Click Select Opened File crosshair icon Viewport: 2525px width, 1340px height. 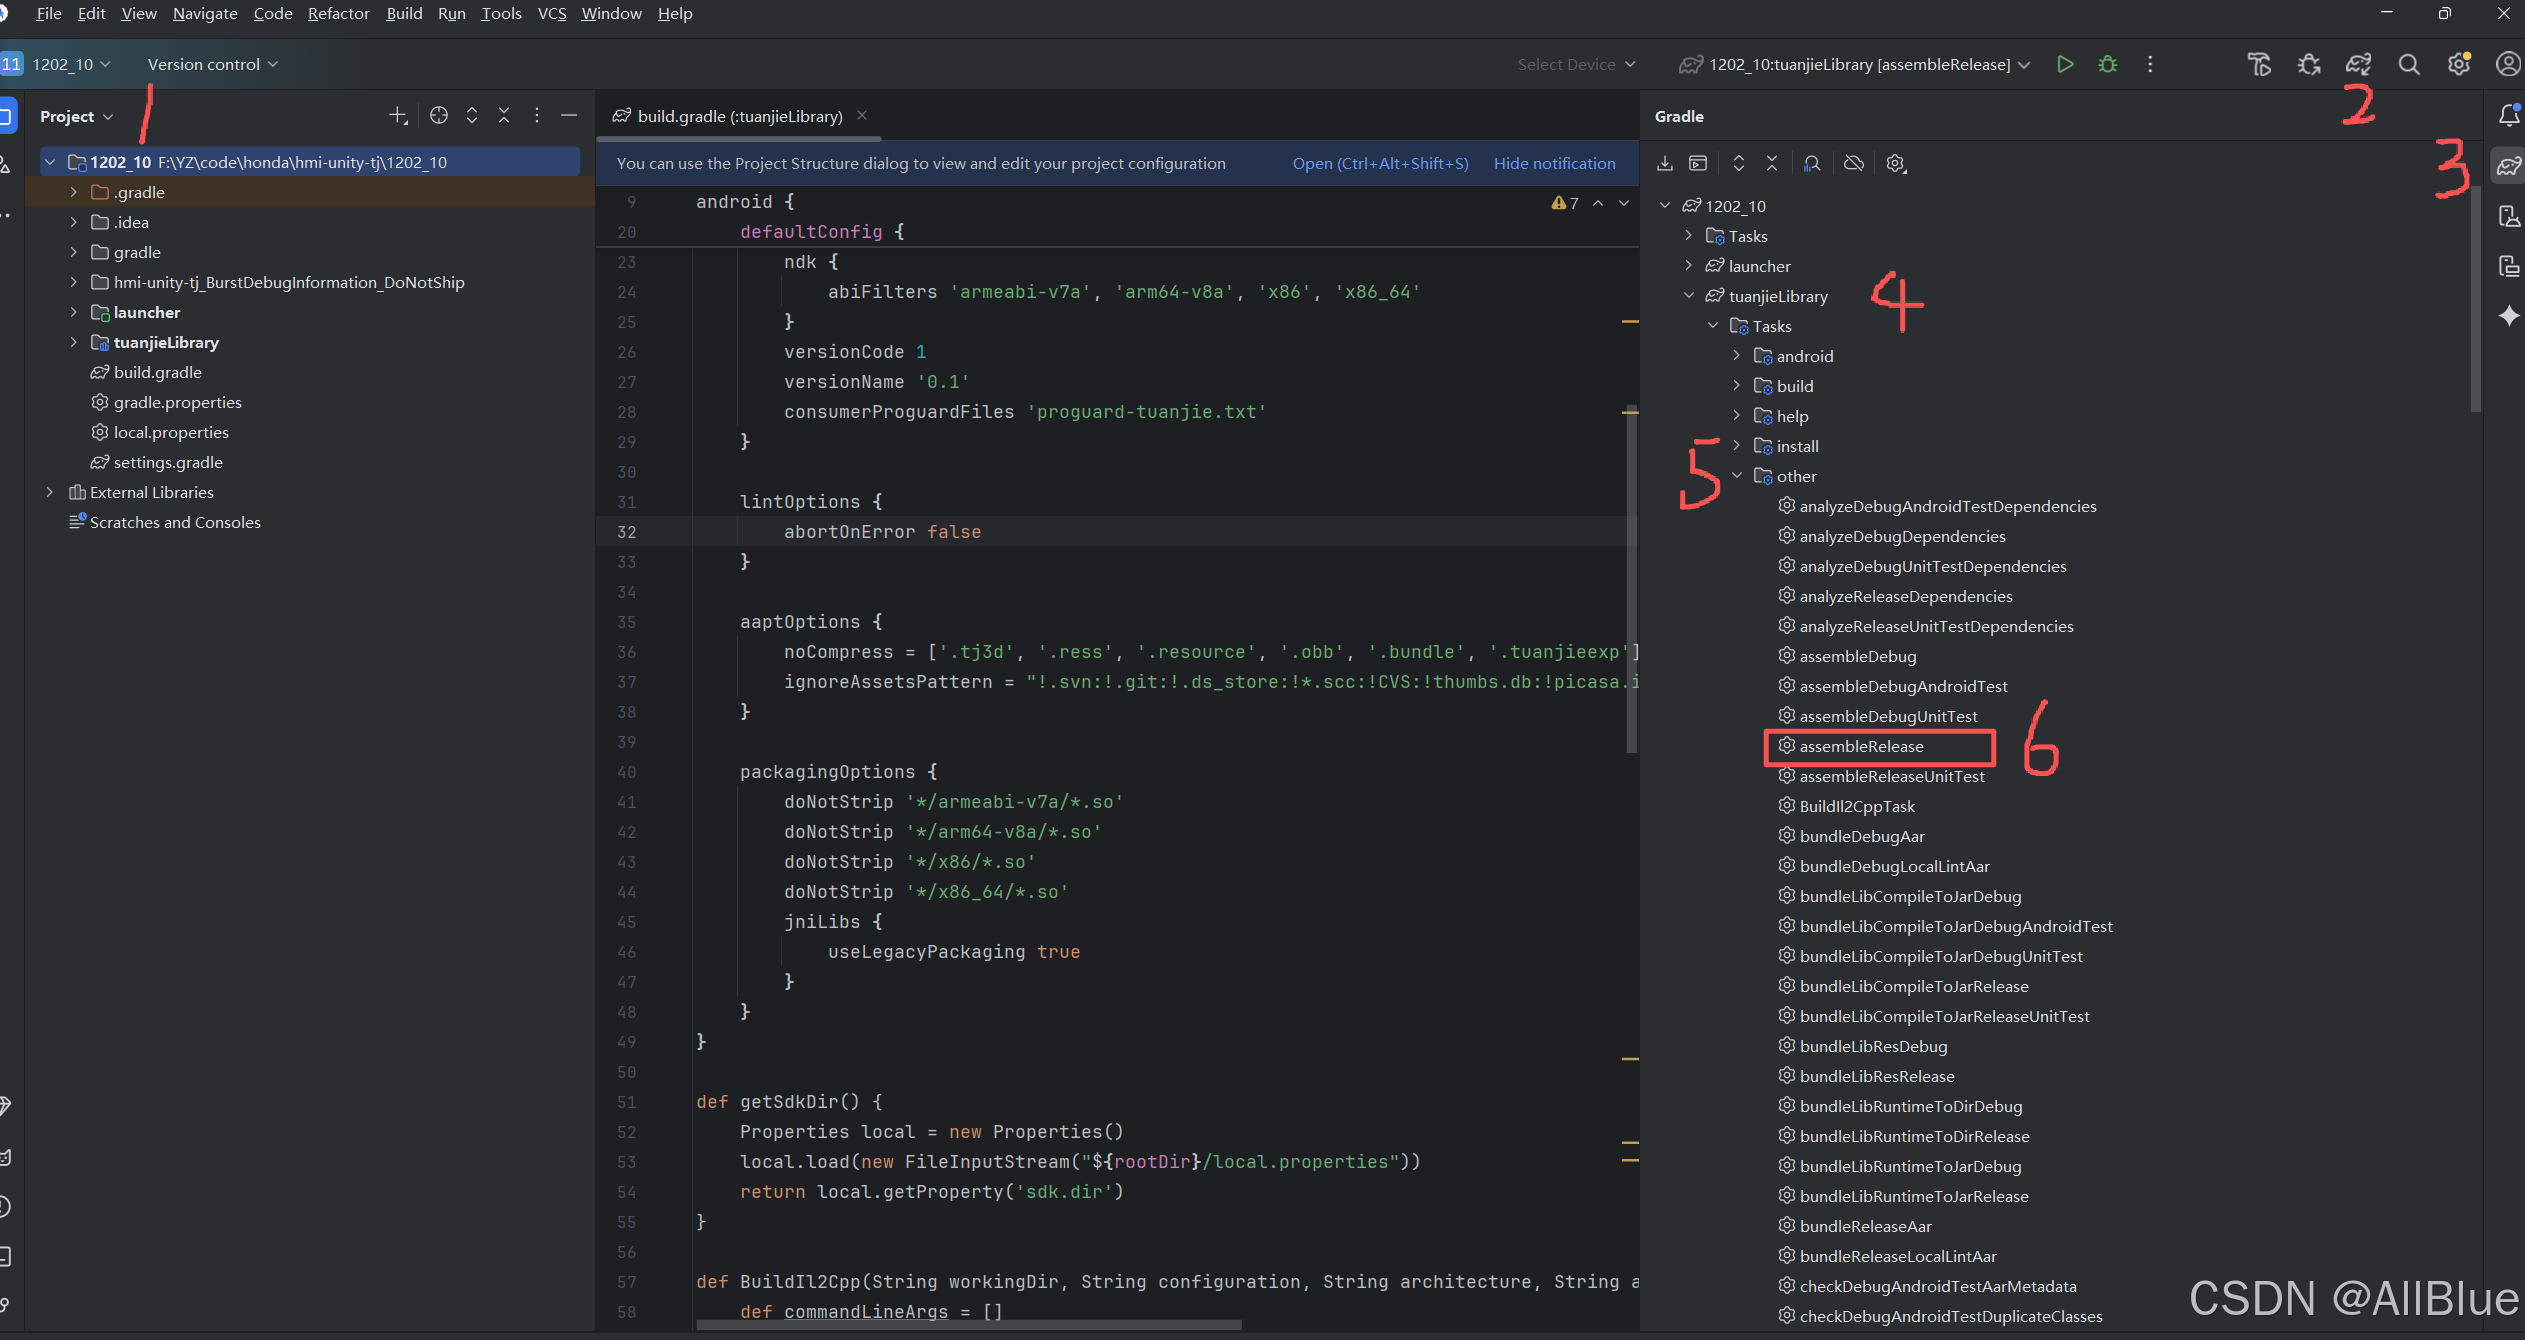(438, 116)
